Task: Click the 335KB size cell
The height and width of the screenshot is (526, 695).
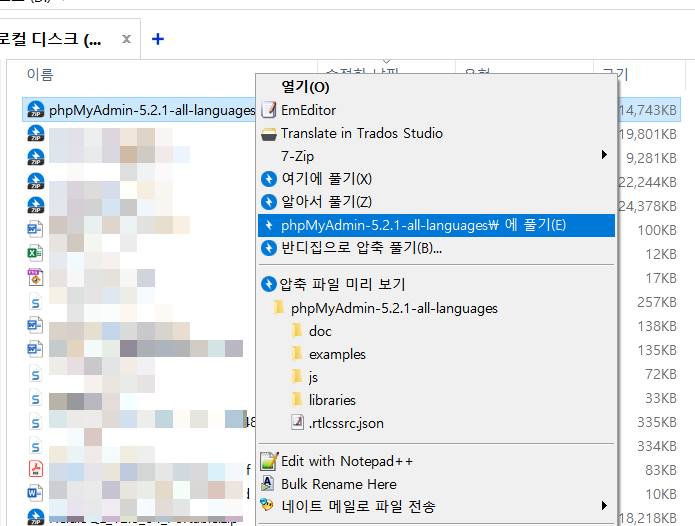Action: 657,422
